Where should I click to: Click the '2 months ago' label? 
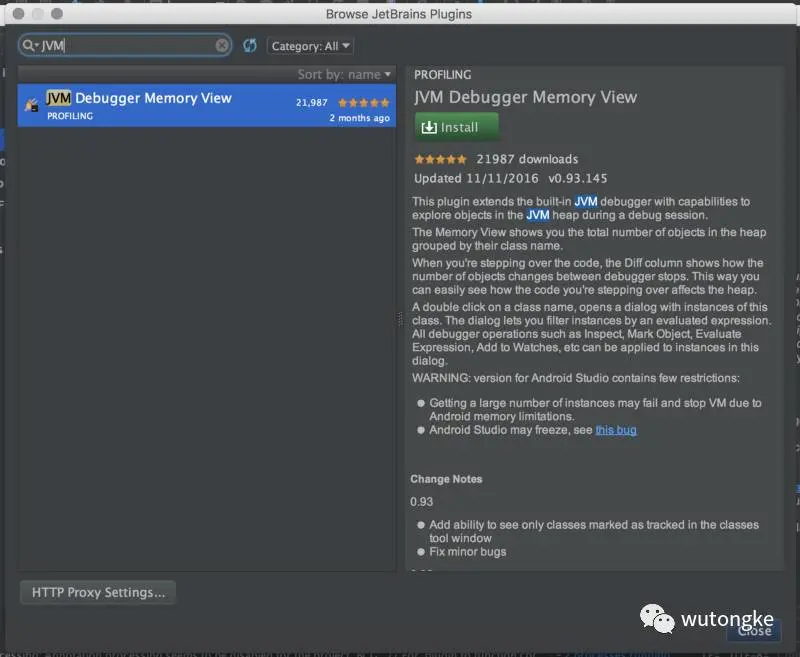coord(360,118)
